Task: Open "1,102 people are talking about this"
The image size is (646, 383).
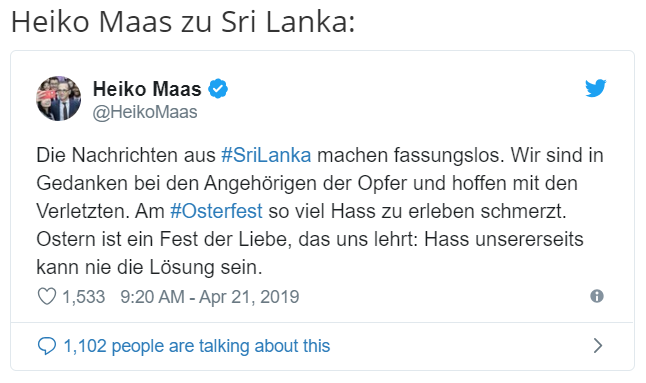Action: tap(197, 346)
